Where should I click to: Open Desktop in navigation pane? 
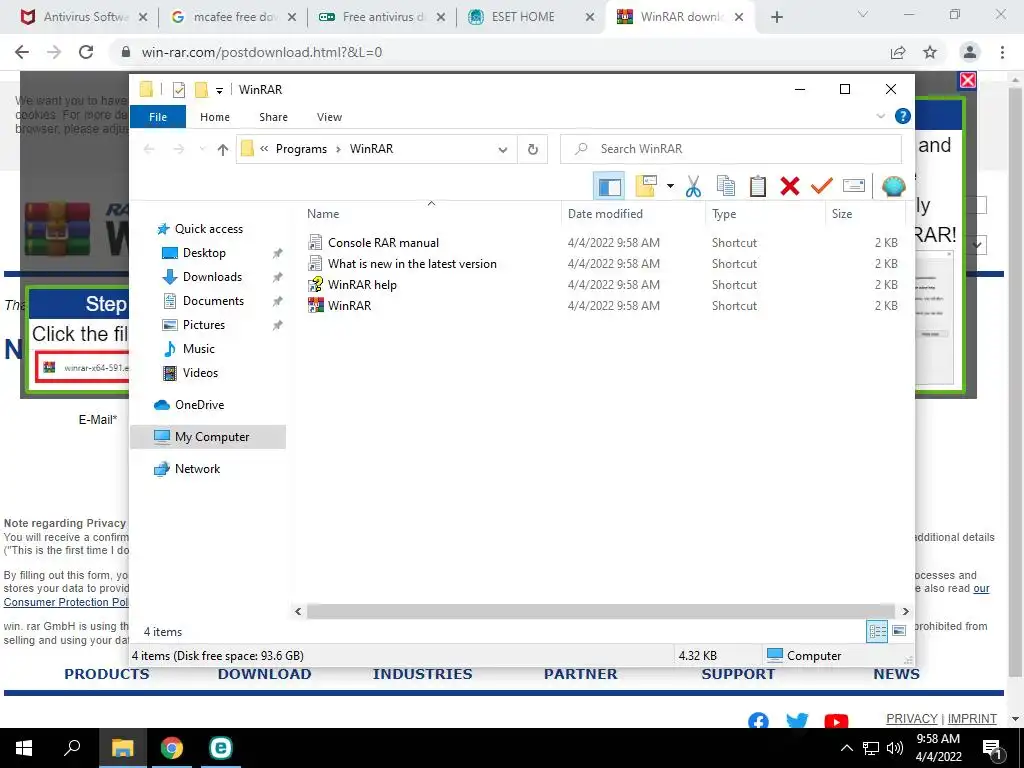click(204, 253)
